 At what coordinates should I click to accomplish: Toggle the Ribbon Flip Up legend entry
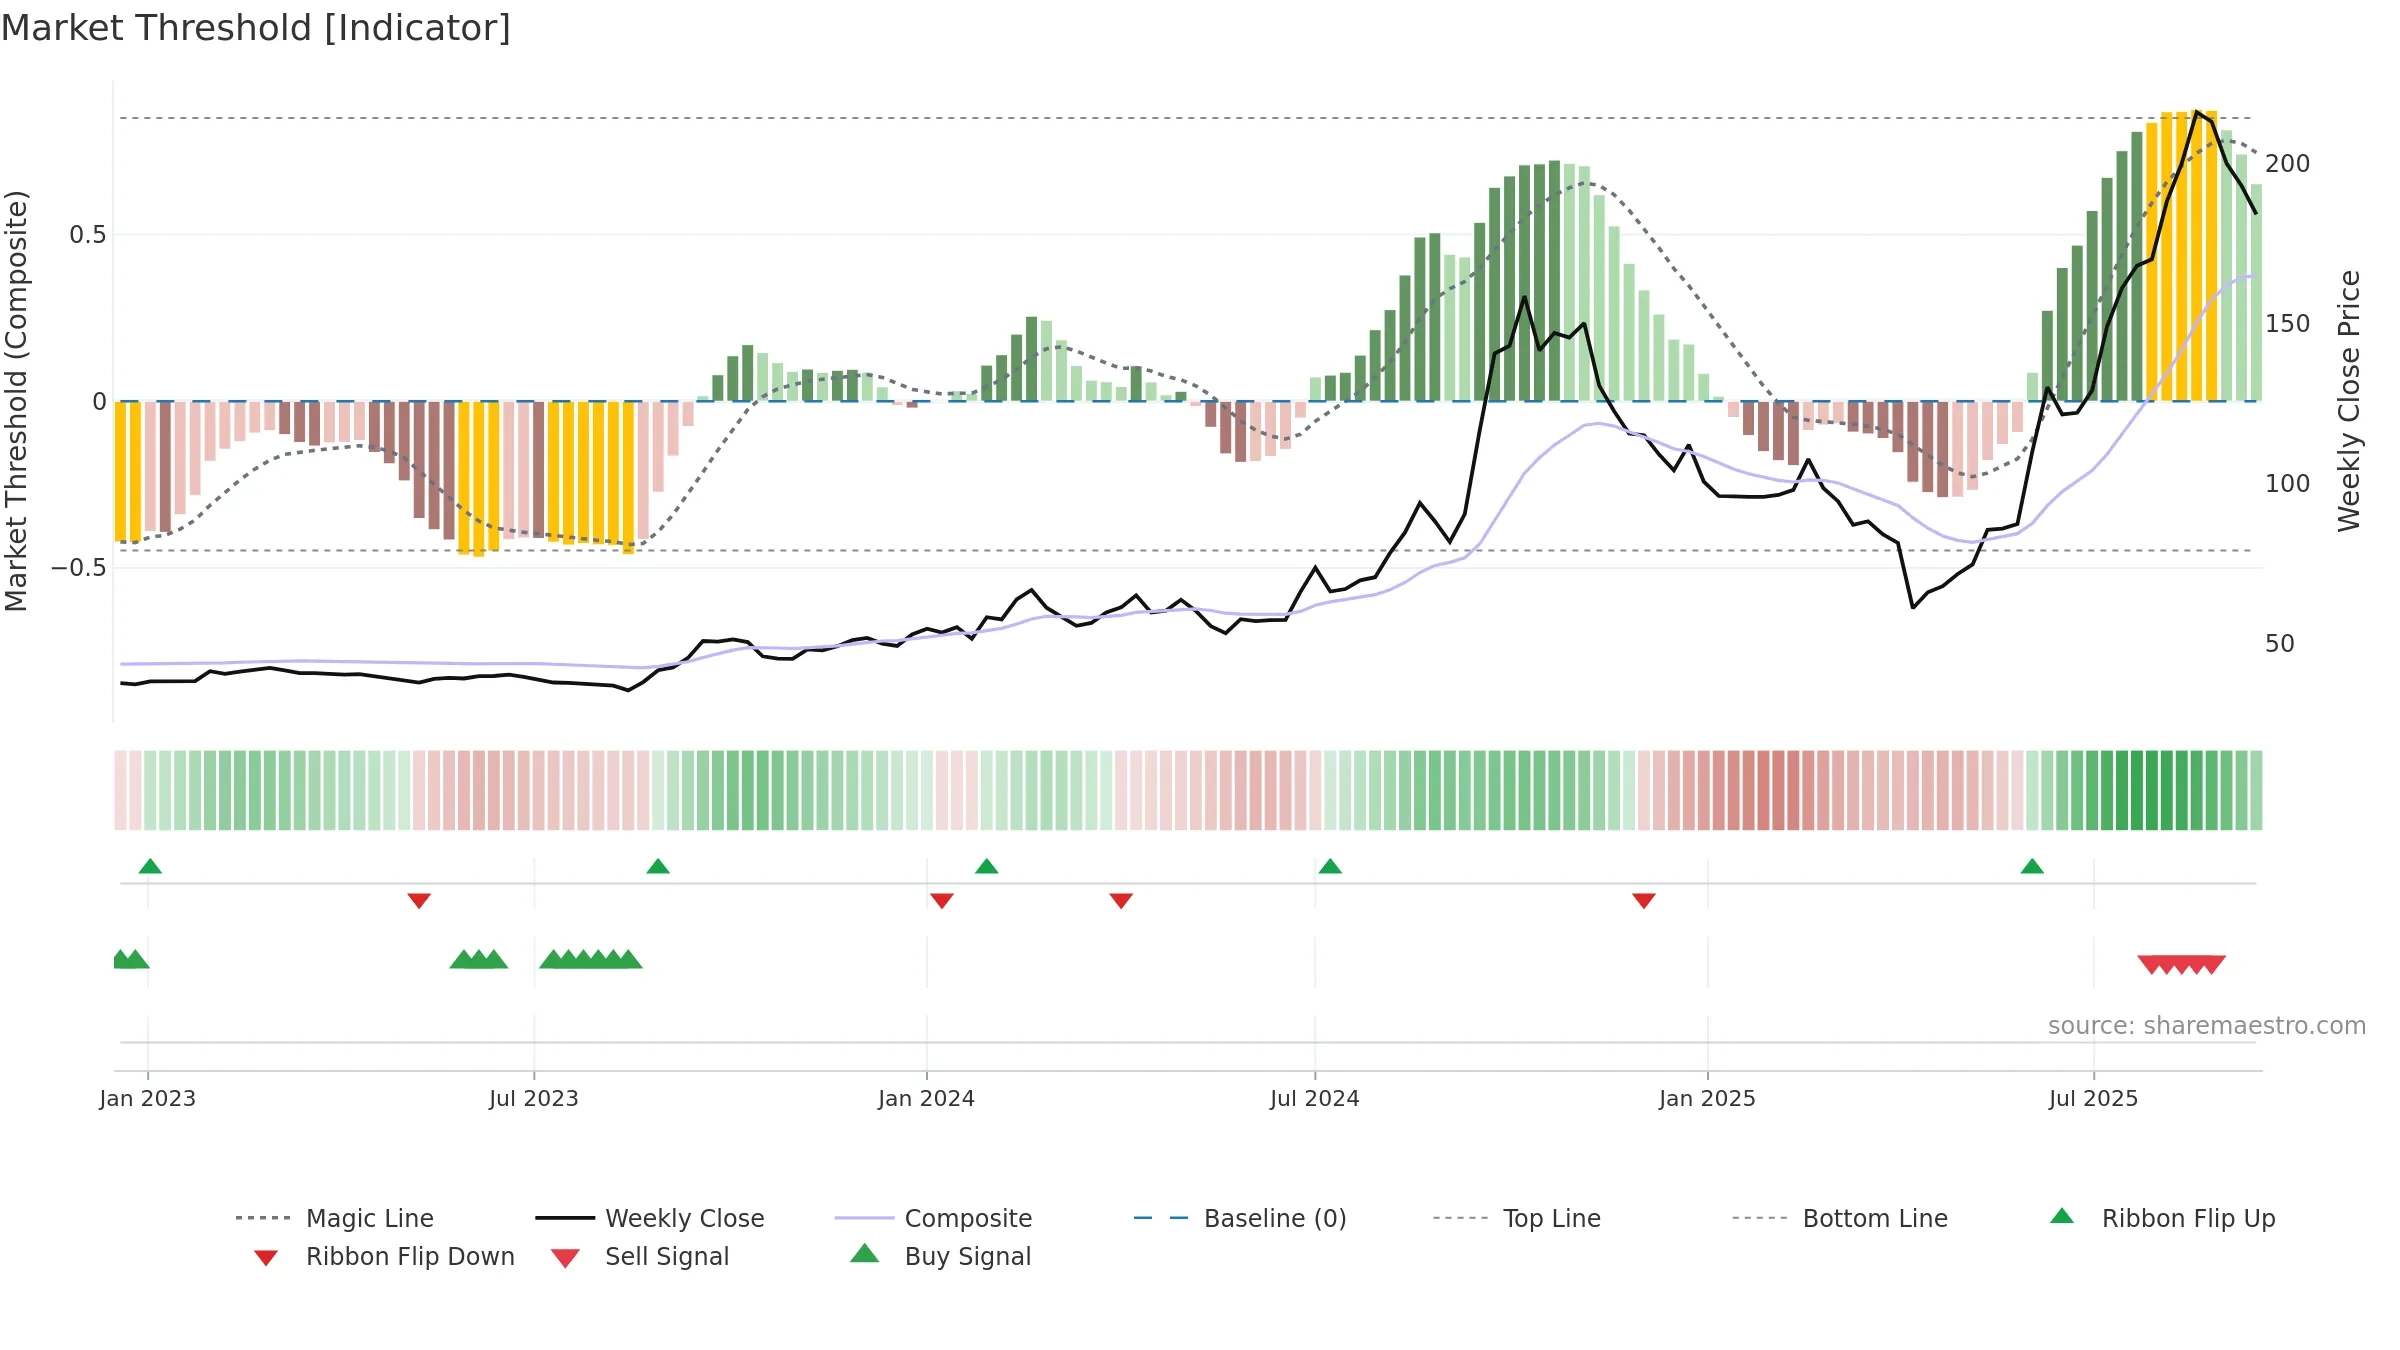(x=2162, y=1218)
